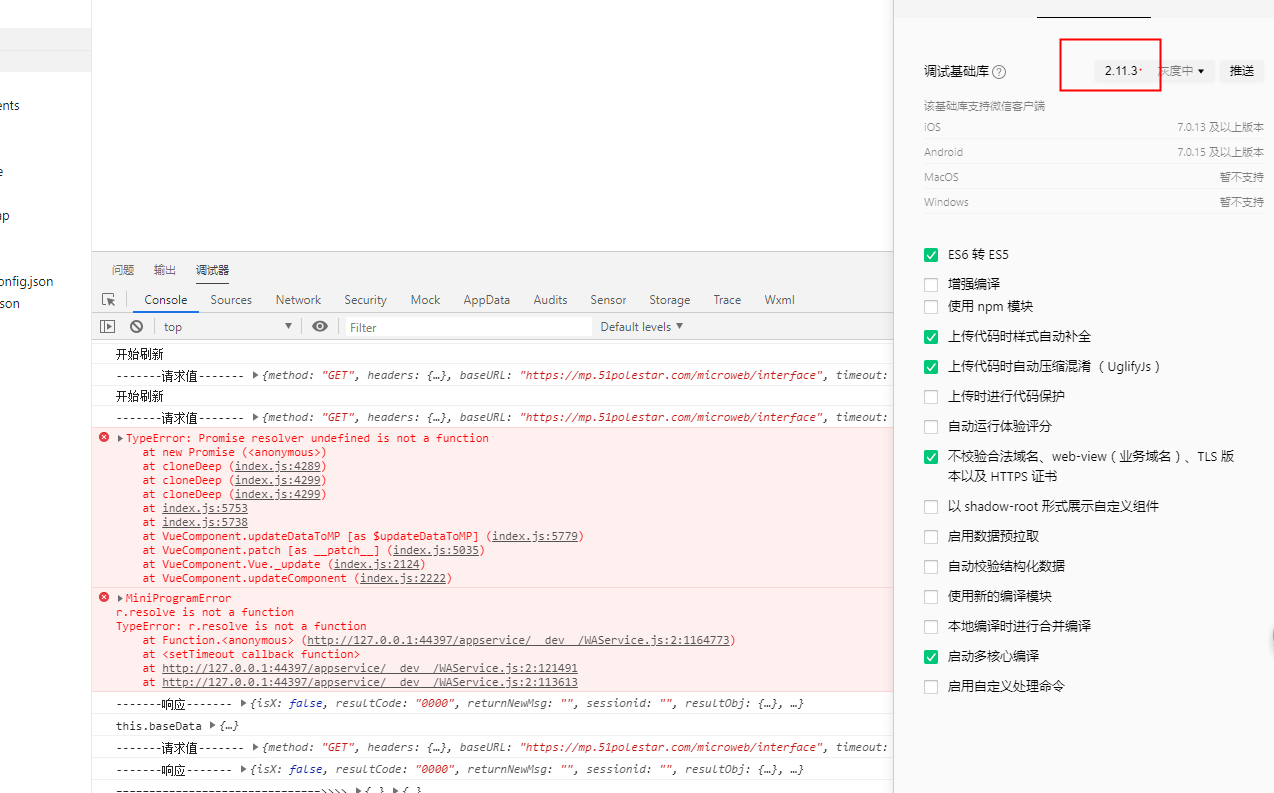Enable 启用数据预拉取 checkbox

click(931, 537)
